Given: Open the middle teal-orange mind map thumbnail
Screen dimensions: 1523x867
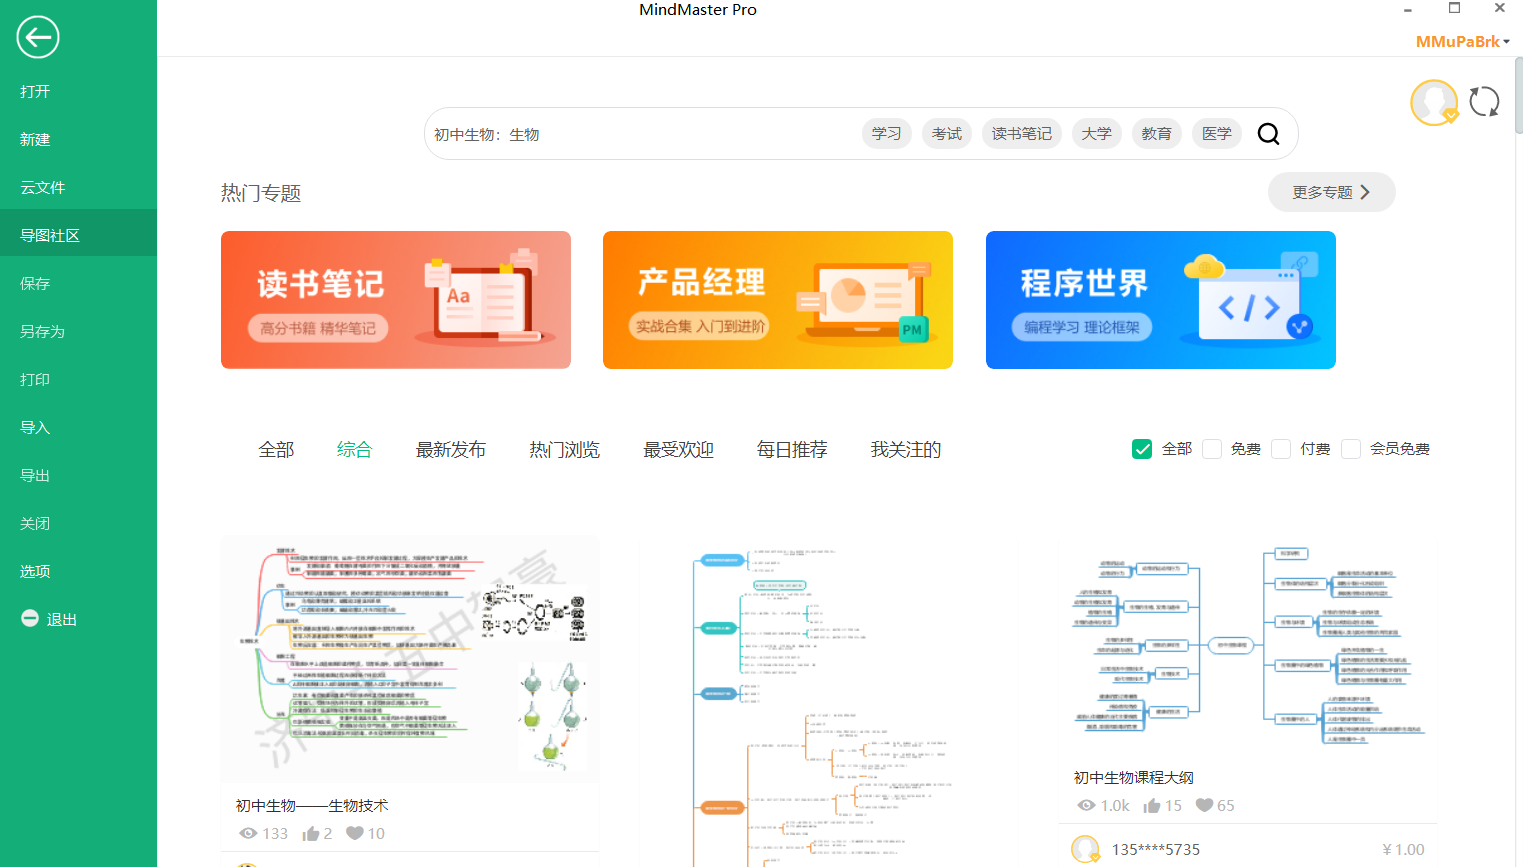Looking at the screenshot, I should pyautogui.click(x=828, y=702).
